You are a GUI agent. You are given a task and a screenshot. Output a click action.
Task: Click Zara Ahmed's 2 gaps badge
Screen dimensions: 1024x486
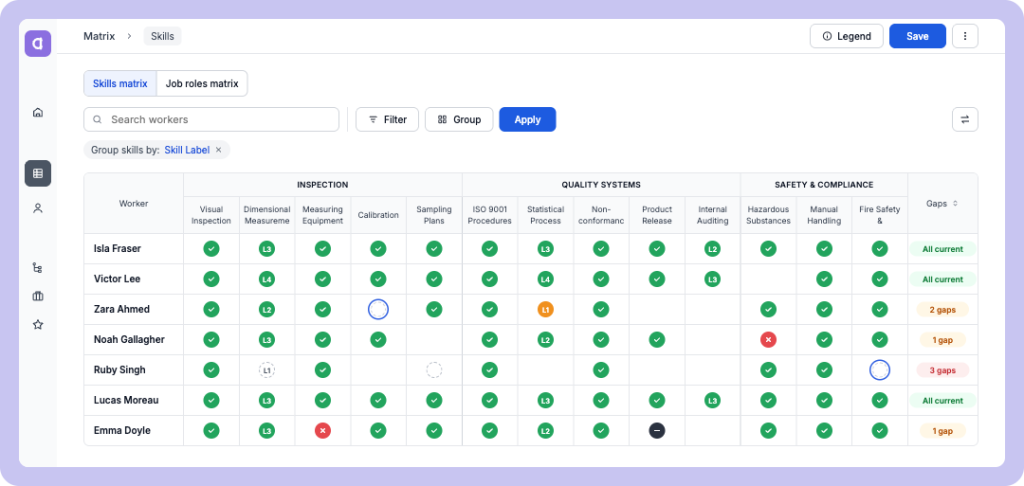point(942,310)
